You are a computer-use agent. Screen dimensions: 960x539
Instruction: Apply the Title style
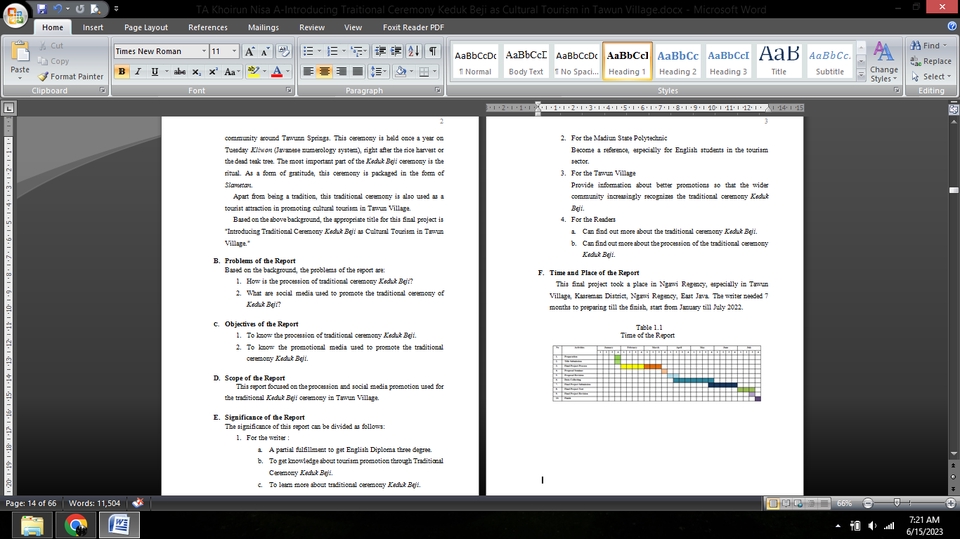(779, 61)
